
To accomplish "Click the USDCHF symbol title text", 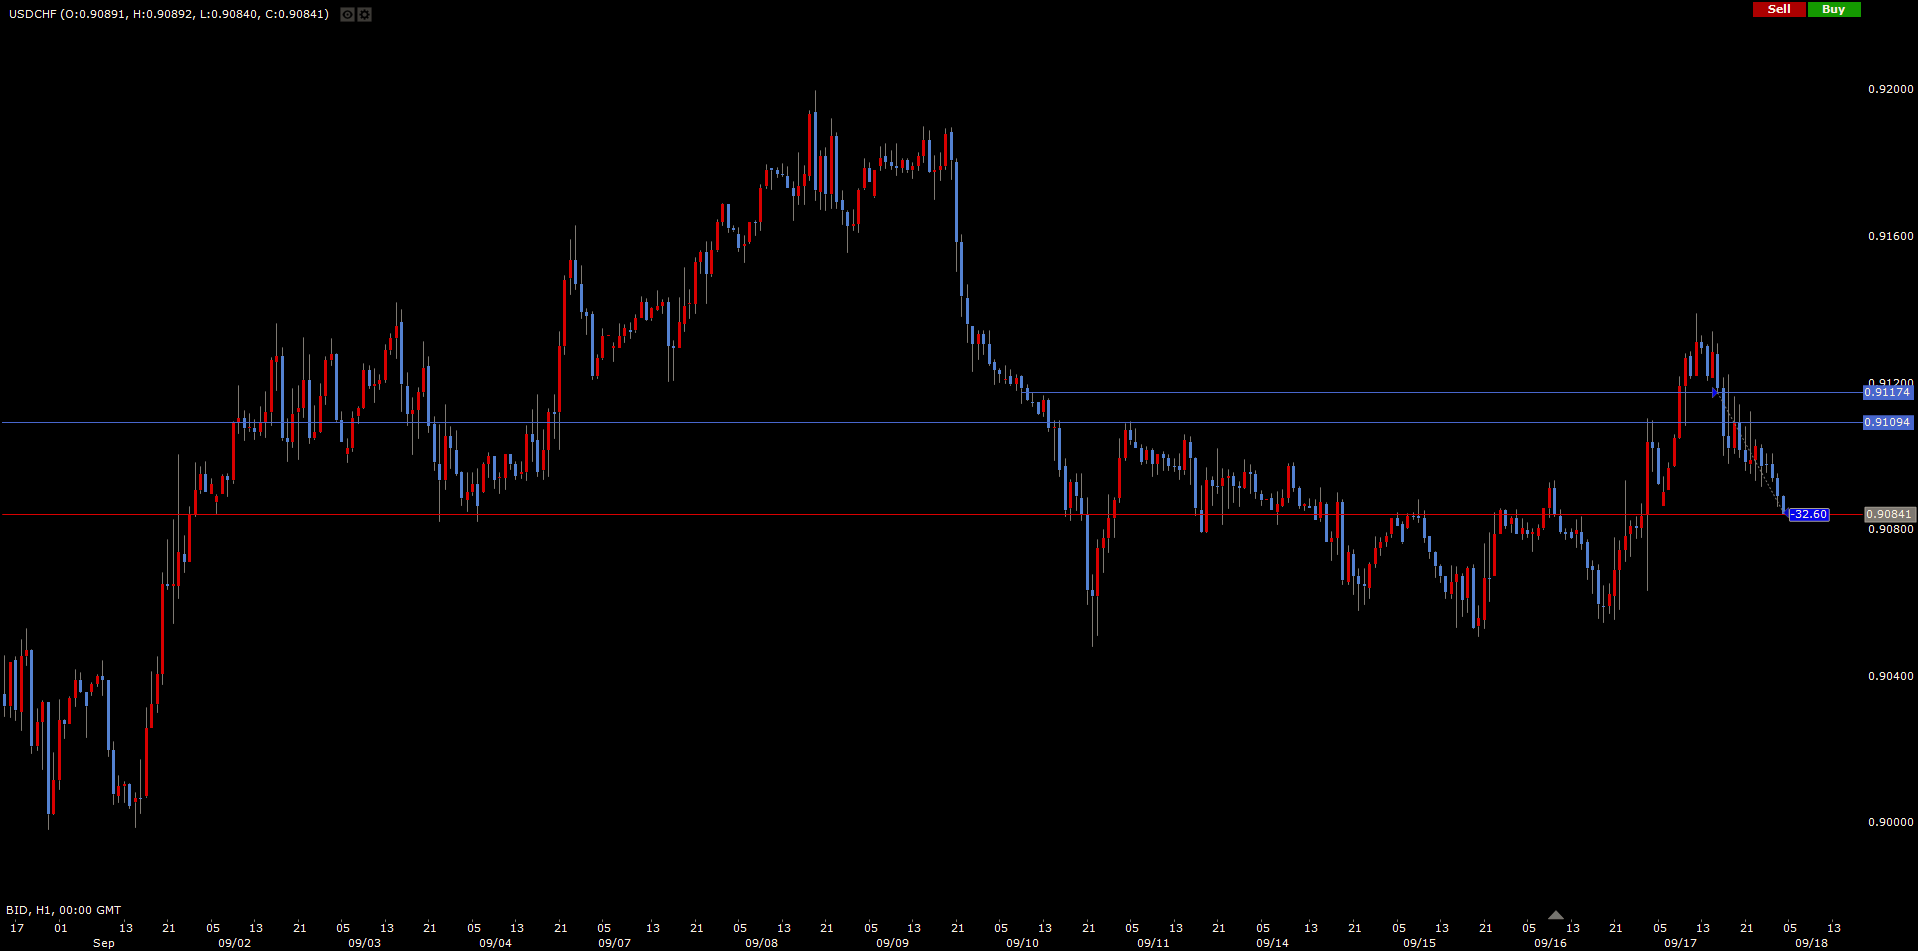I will point(33,14).
